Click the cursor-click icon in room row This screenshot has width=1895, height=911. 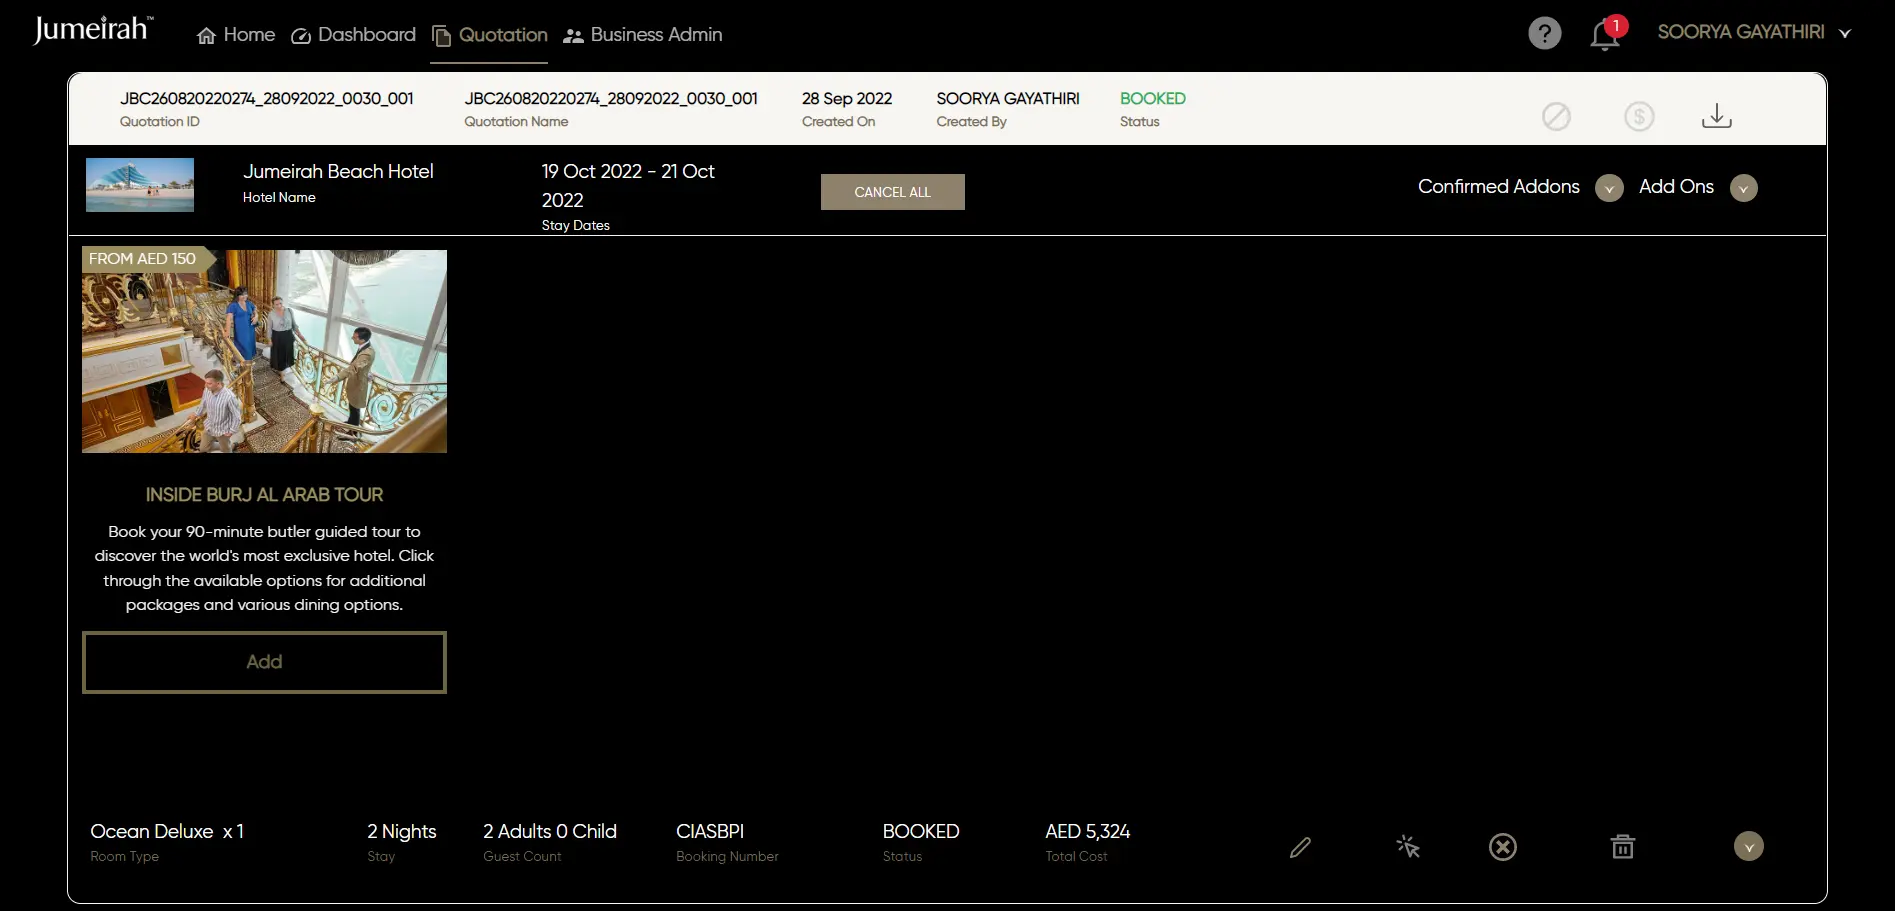click(1408, 847)
